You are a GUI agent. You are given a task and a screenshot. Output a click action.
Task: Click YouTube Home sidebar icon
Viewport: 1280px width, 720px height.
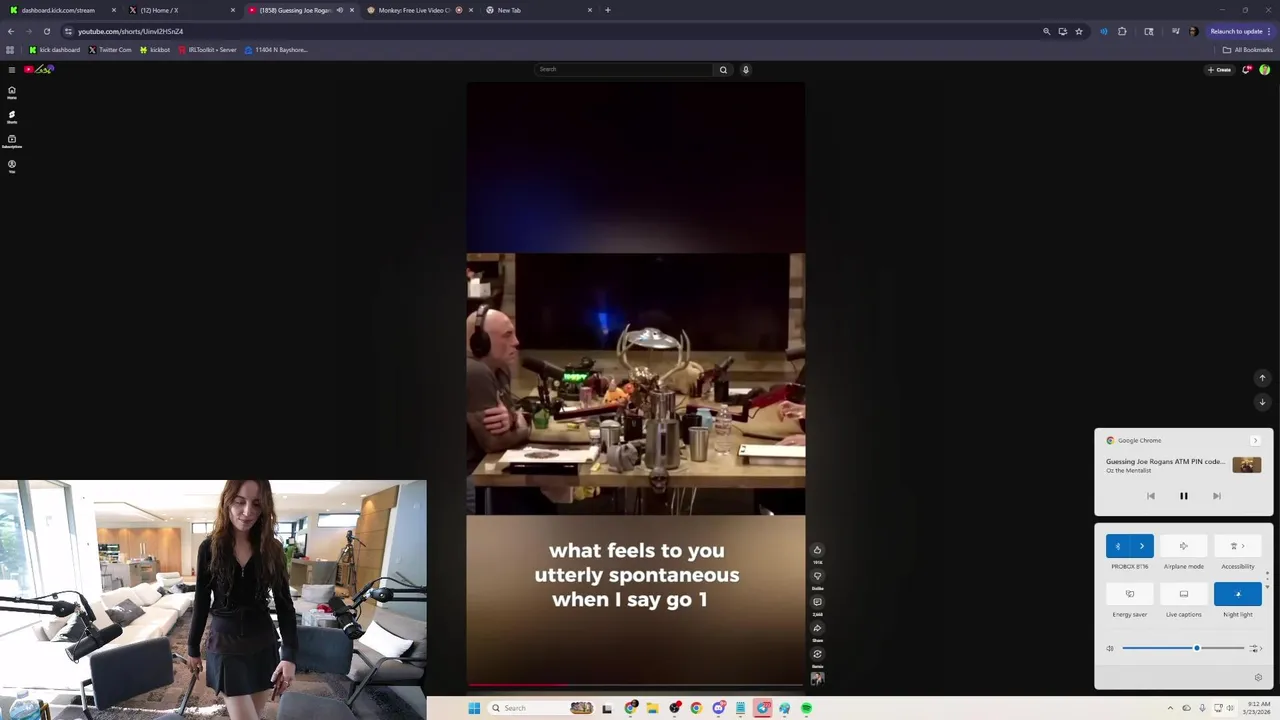[x=12, y=92]
